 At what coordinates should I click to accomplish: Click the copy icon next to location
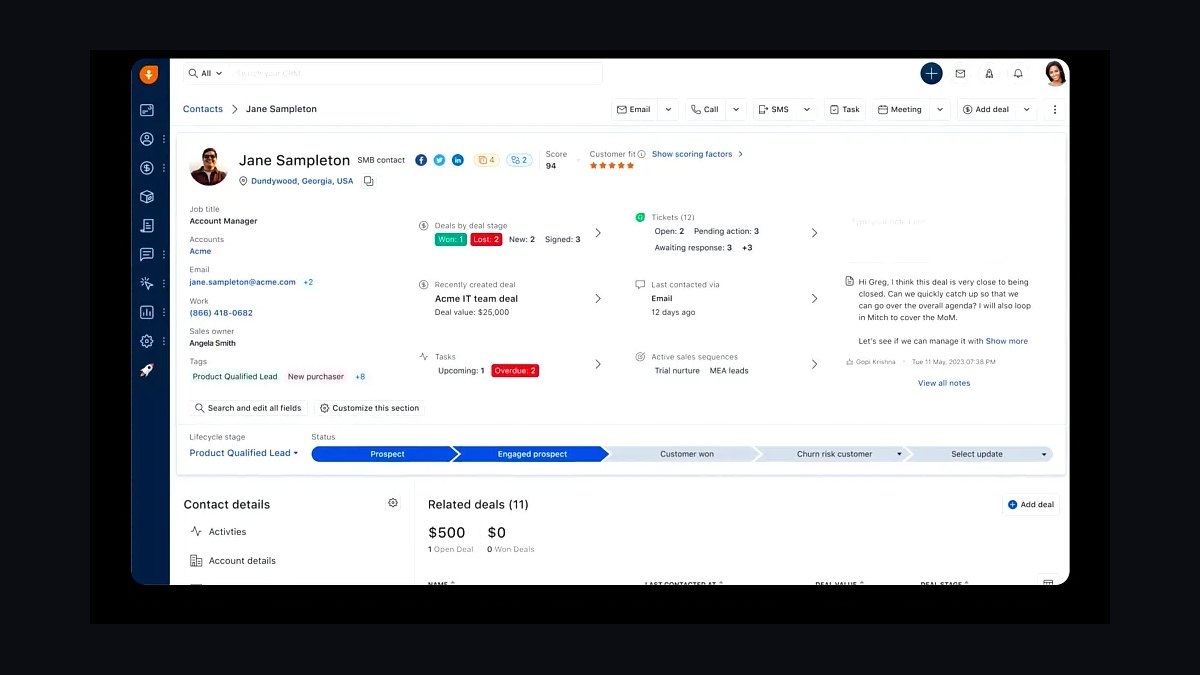368,181
